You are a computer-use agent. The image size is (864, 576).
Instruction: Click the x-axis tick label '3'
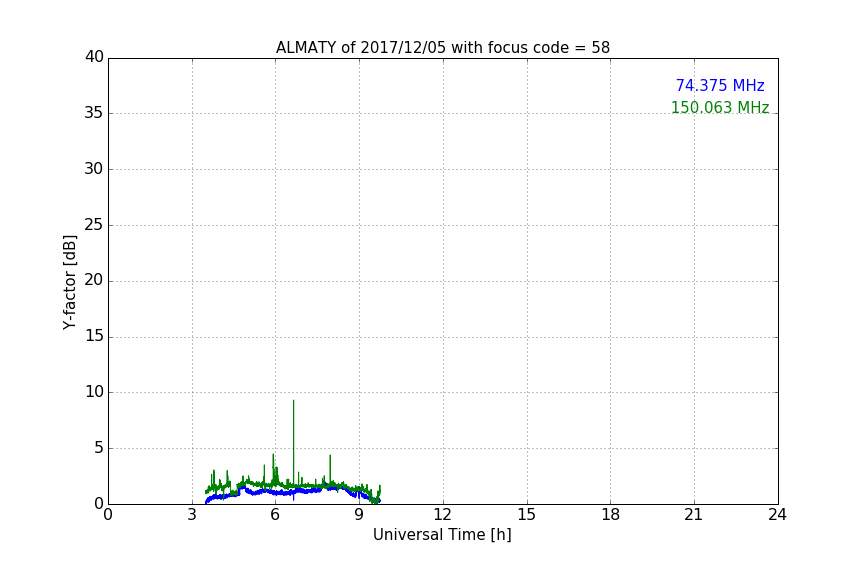(192, 515)
